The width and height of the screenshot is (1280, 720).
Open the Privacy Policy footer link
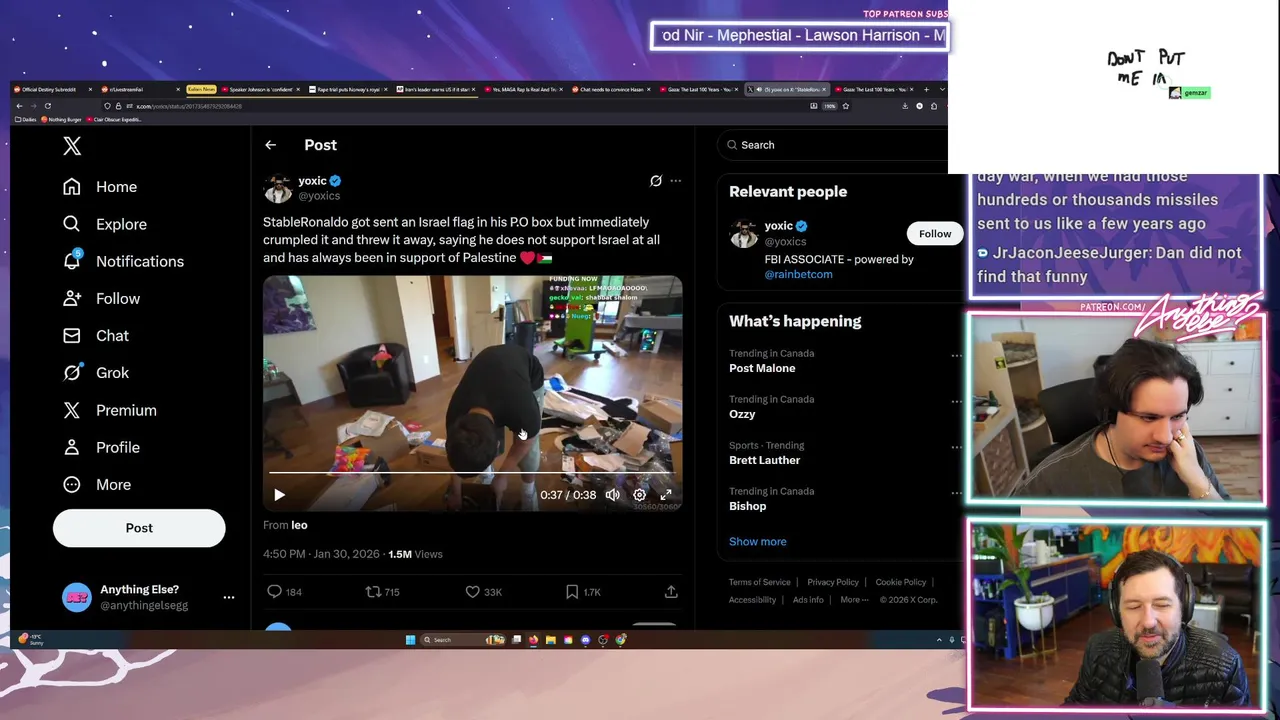coord(833,582)
